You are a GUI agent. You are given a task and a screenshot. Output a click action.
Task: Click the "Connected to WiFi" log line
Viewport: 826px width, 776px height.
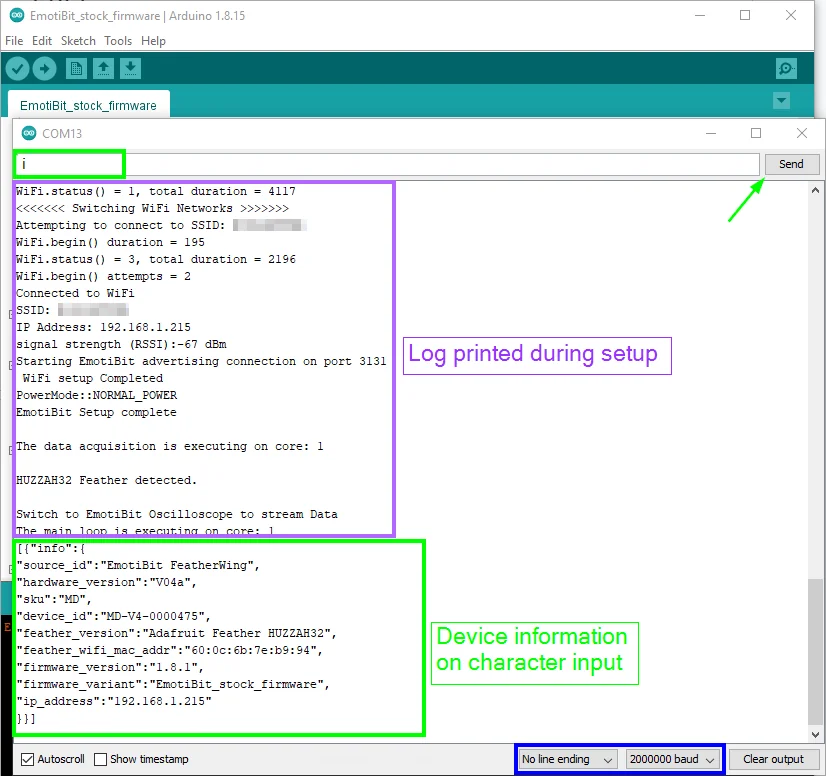coord(75,293)
